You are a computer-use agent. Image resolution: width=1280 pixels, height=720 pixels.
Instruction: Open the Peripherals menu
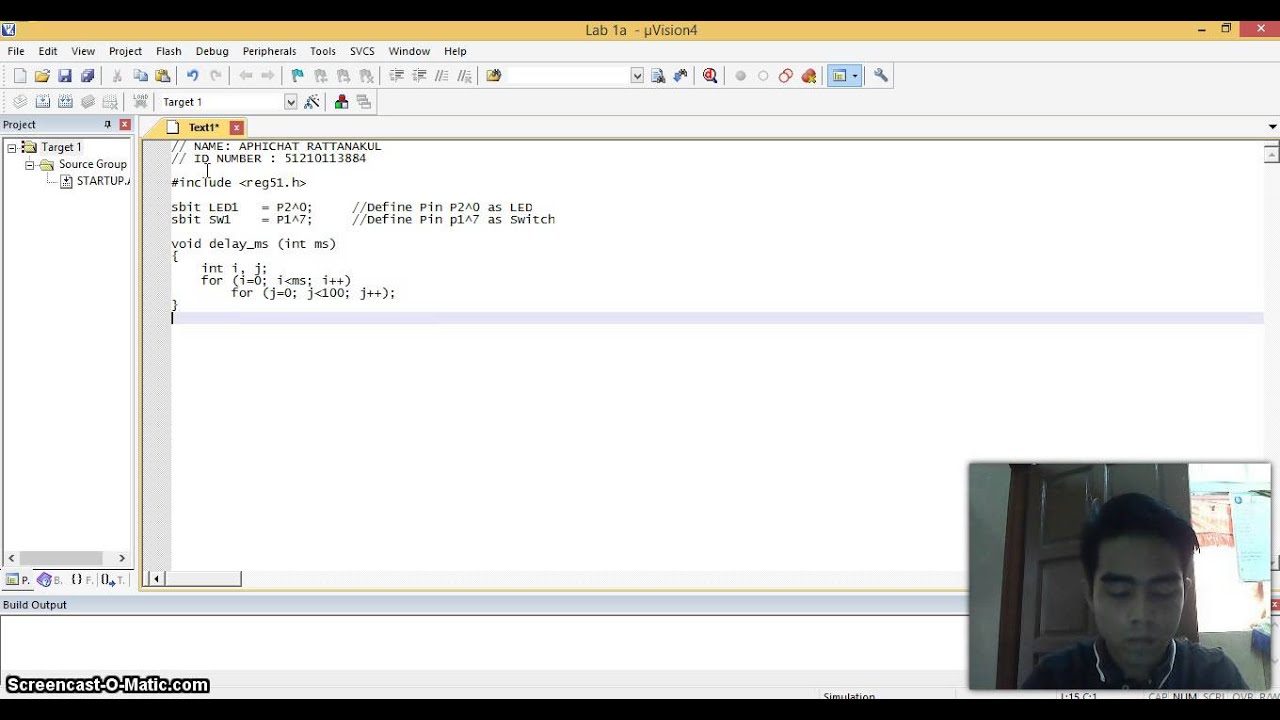click(269, 51)
